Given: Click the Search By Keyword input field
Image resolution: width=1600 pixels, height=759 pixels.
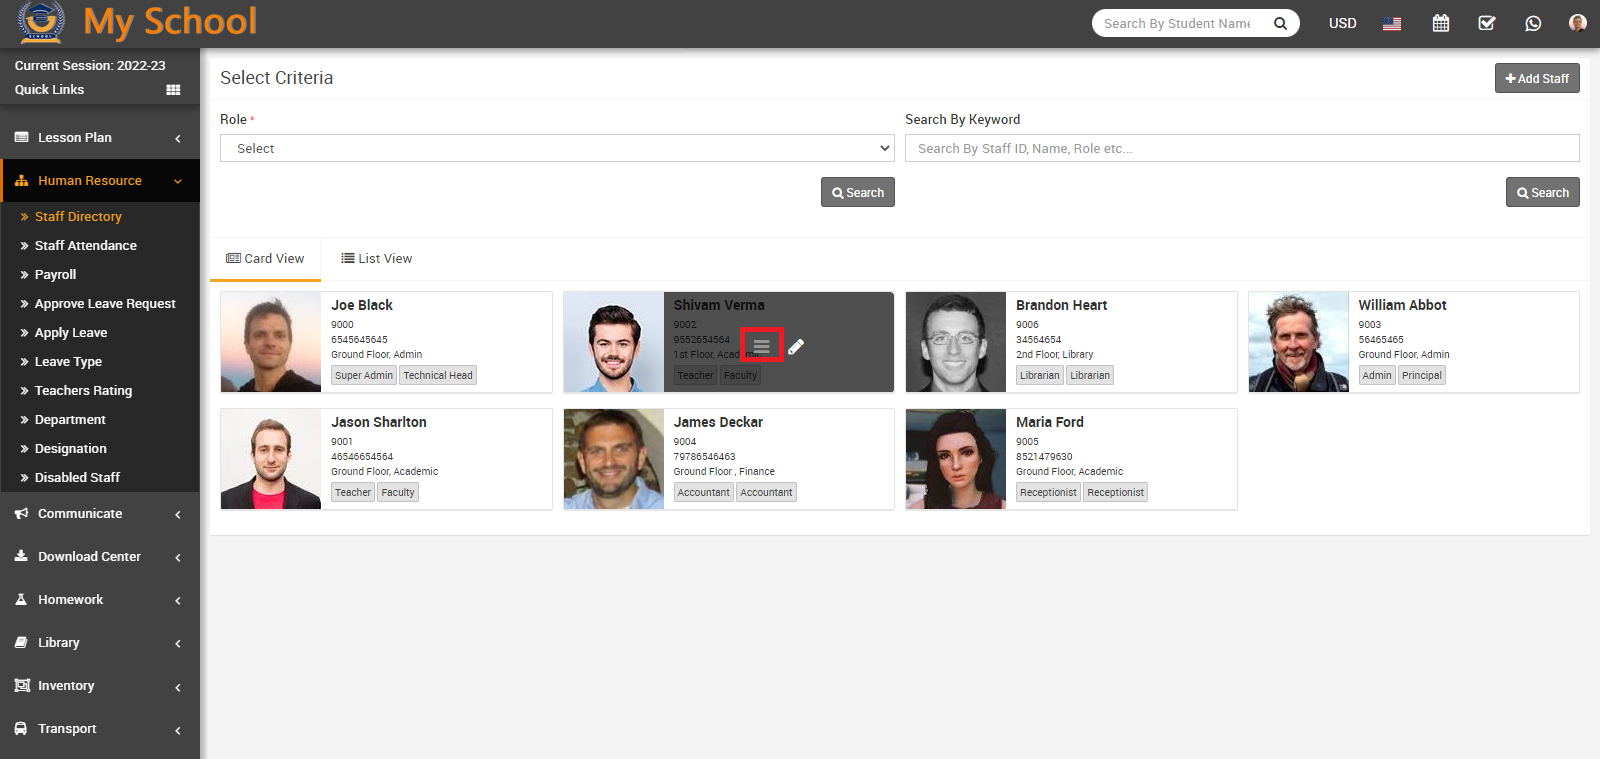Looking at the screenshot, I should pyautogui.click(x=1241, y=148).
